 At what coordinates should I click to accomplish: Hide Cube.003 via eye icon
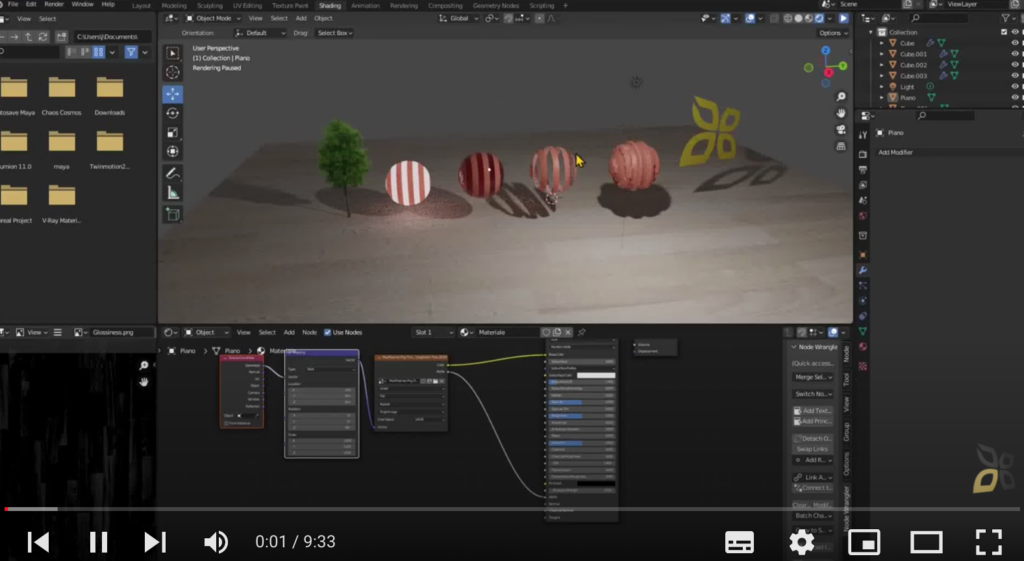(1015, 76)
